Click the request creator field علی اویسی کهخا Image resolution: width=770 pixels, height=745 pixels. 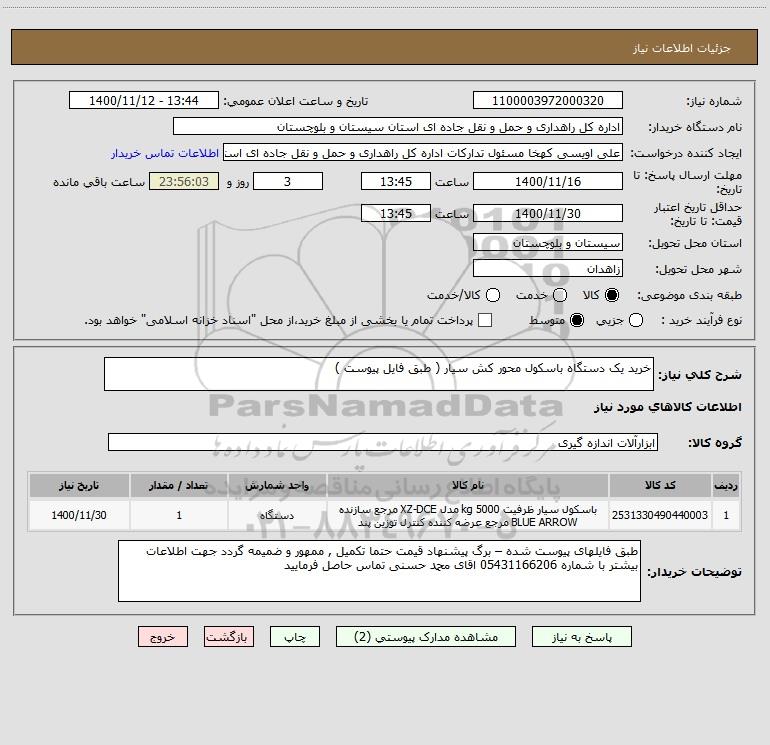(x=423, y=153)
